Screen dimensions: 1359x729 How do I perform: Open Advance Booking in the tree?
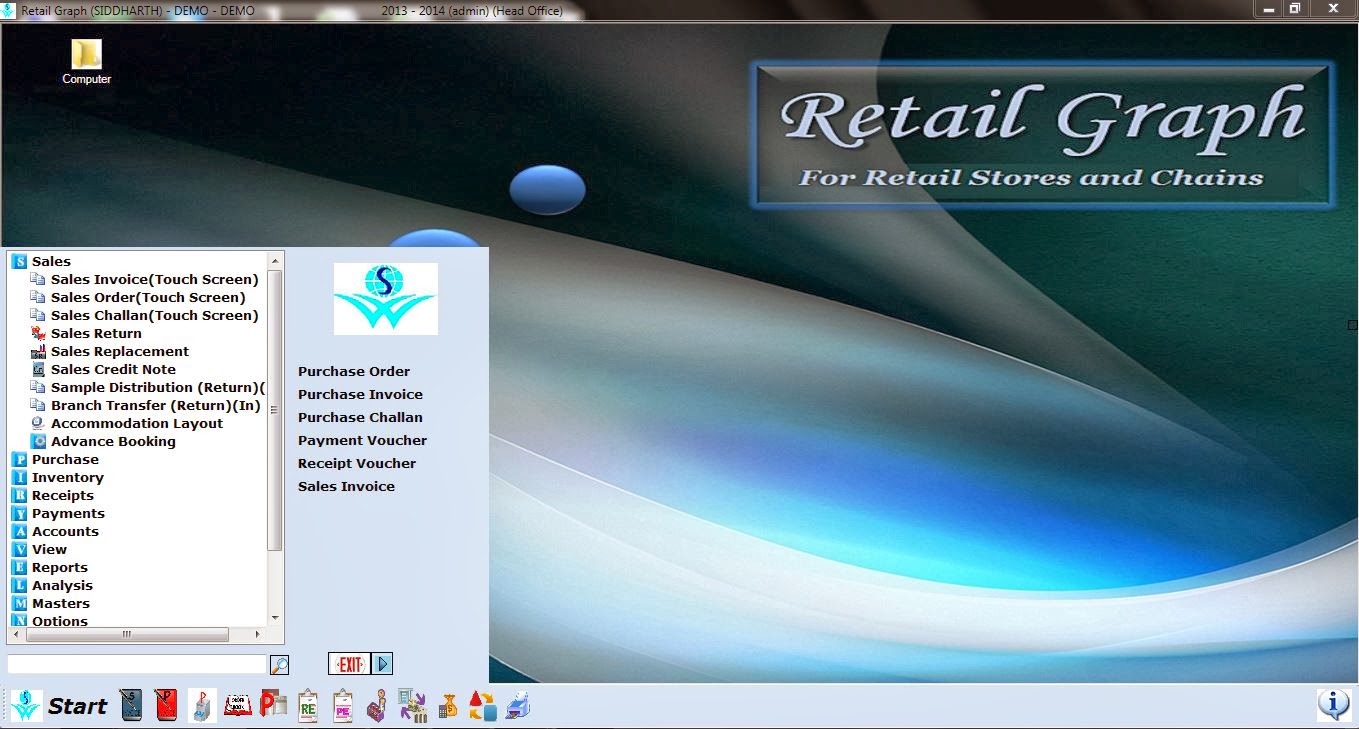113,441
